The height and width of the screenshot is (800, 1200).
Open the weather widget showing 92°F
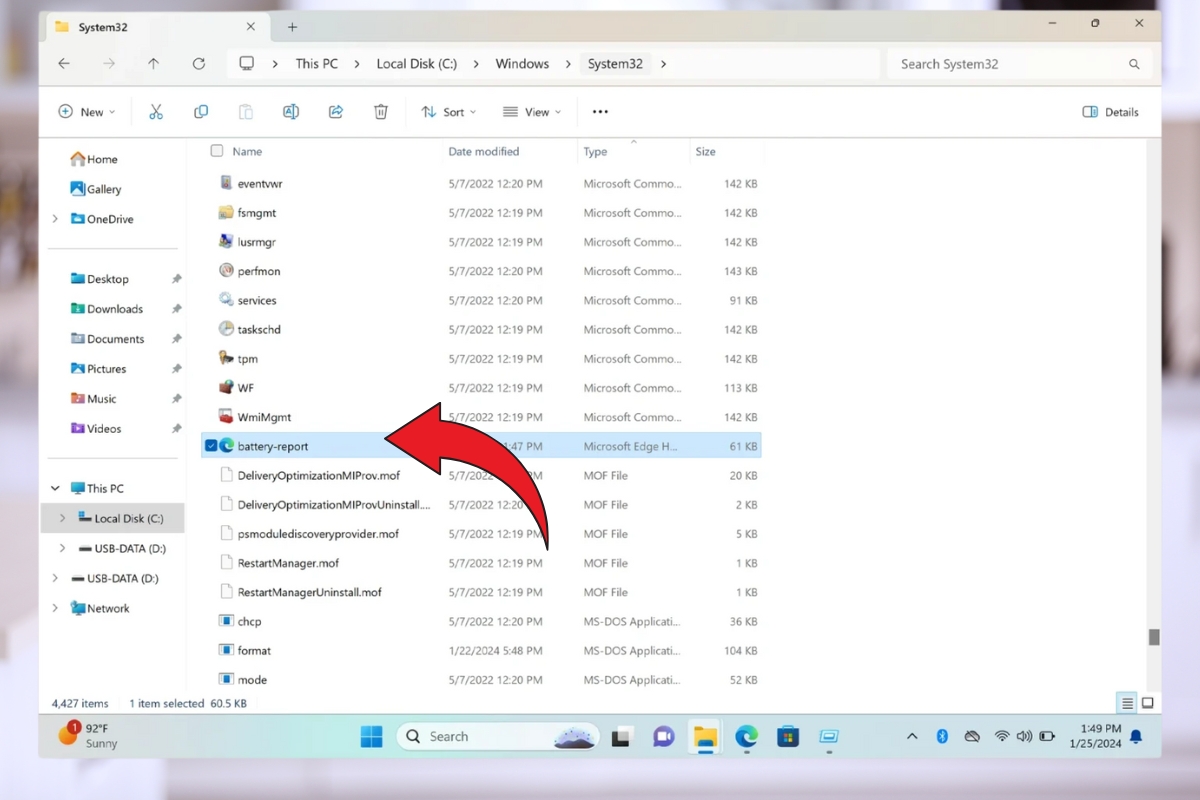[88, 736]
